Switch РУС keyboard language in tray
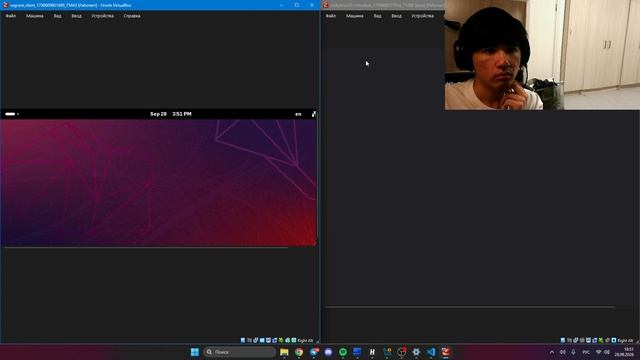 [586, 352]
